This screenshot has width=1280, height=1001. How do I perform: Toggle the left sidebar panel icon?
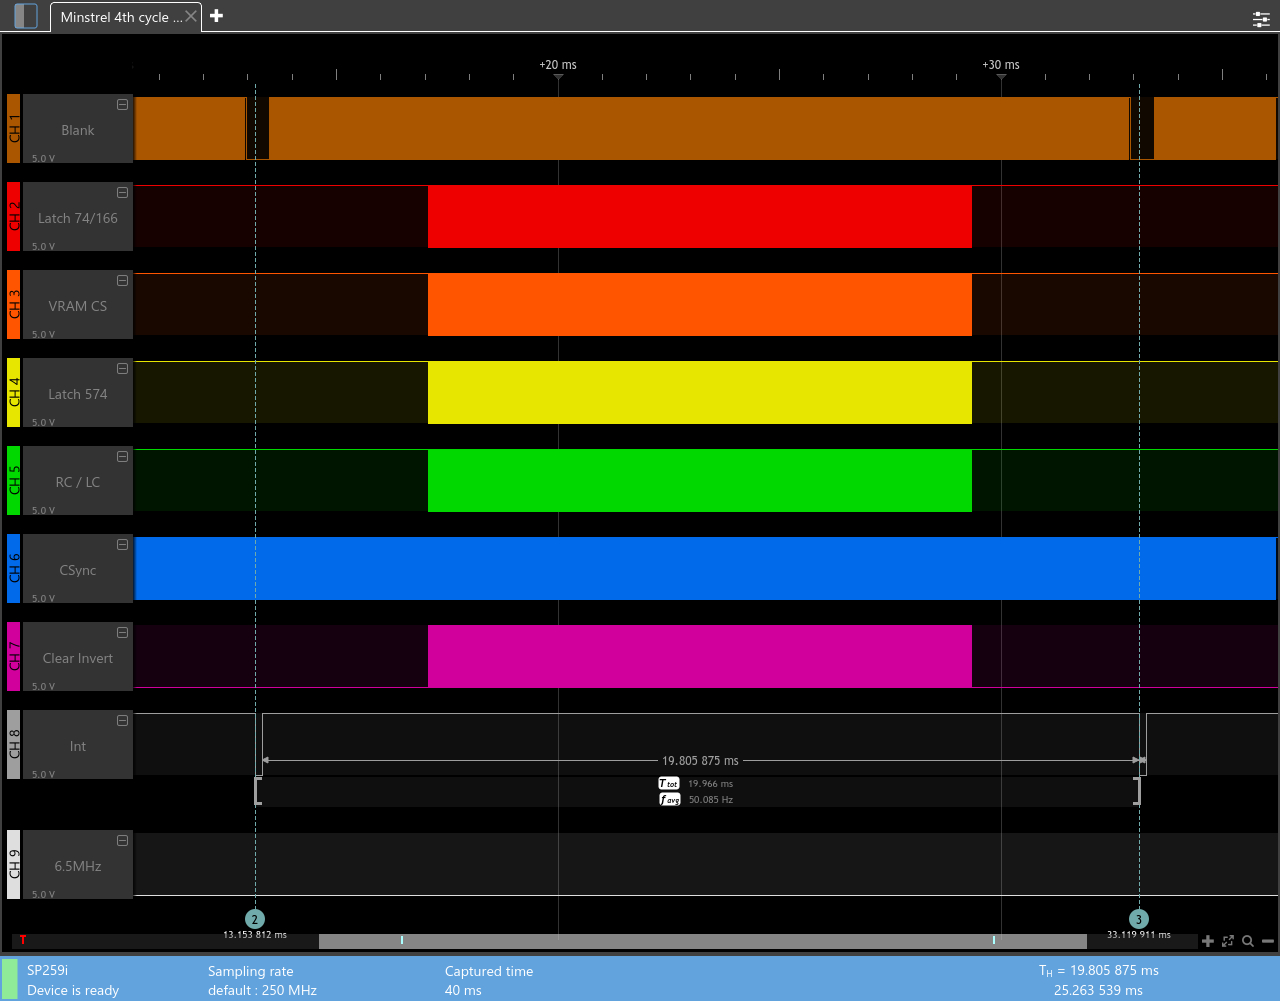coord(26,16)
